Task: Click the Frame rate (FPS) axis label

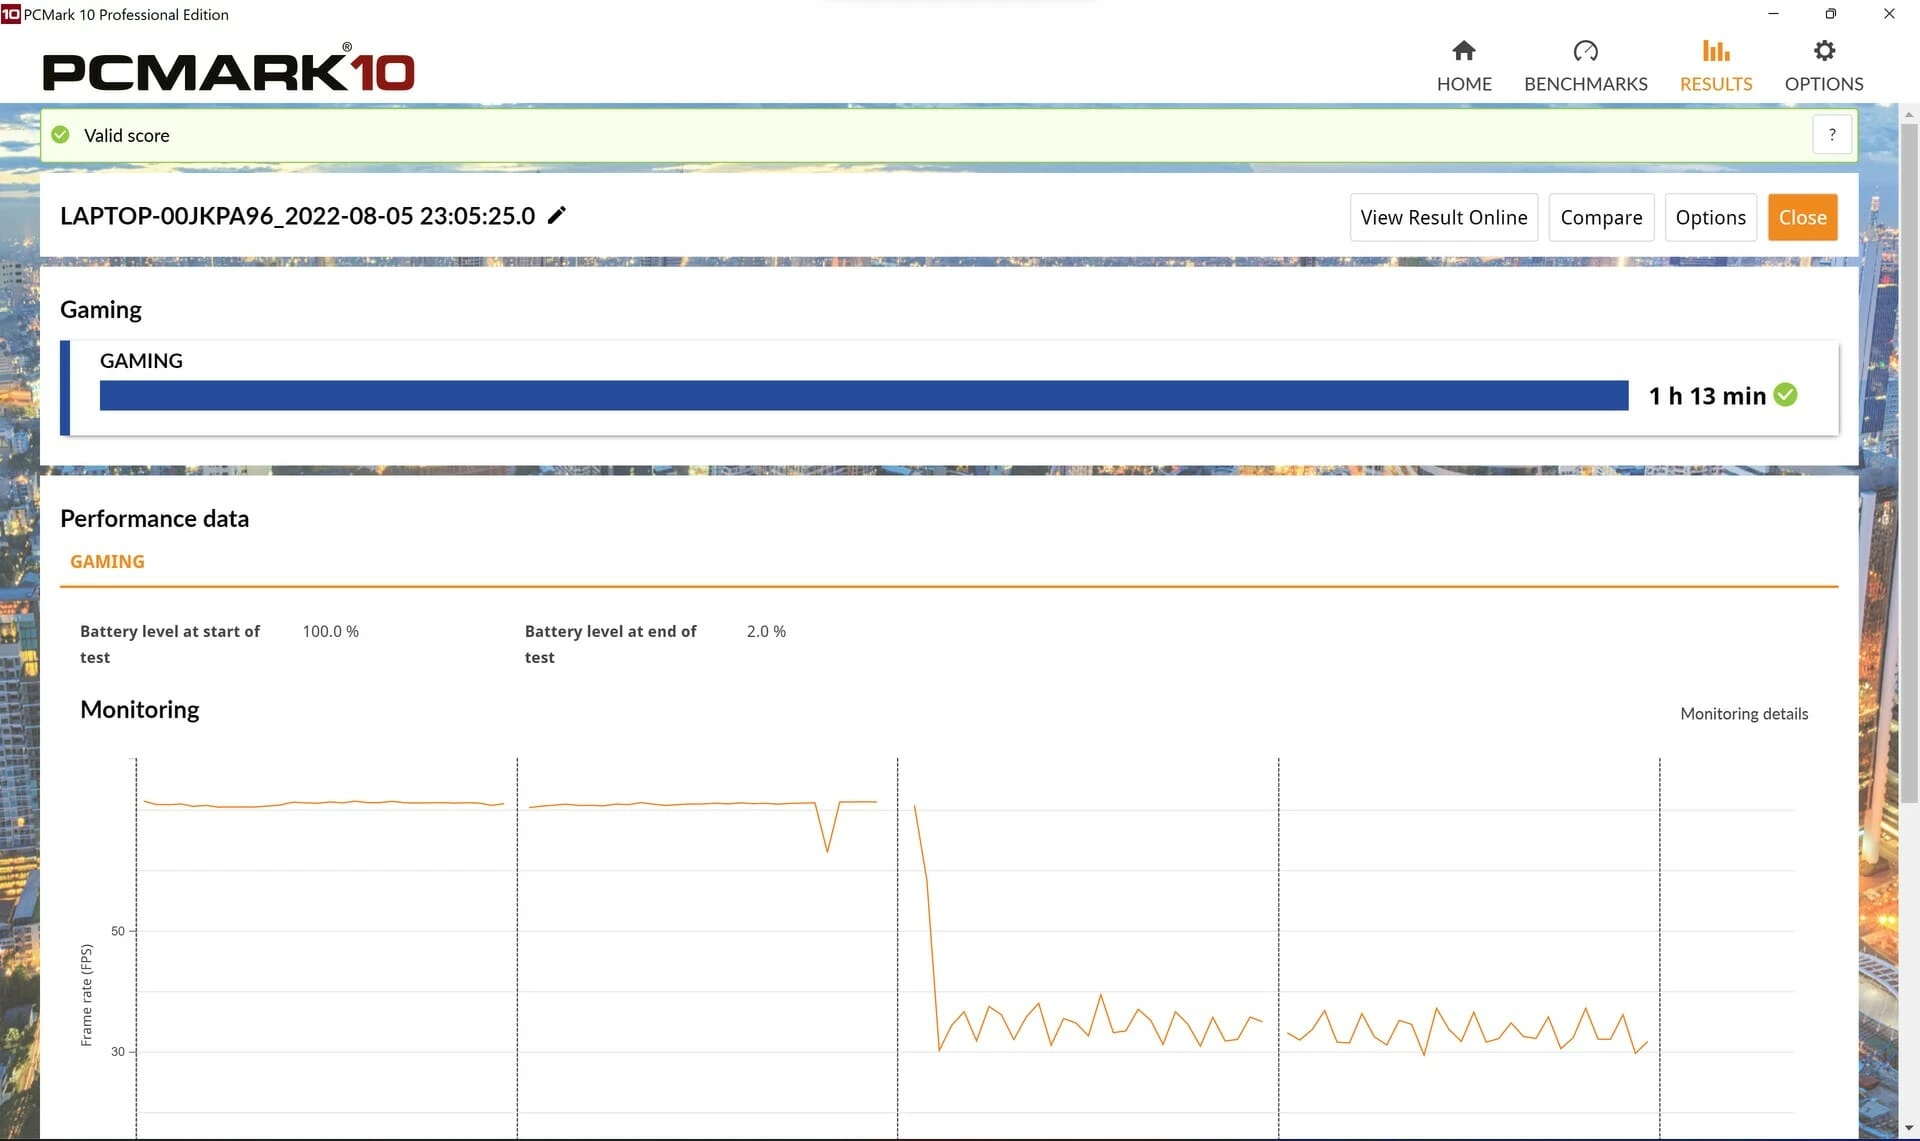Action: point(86,995)
